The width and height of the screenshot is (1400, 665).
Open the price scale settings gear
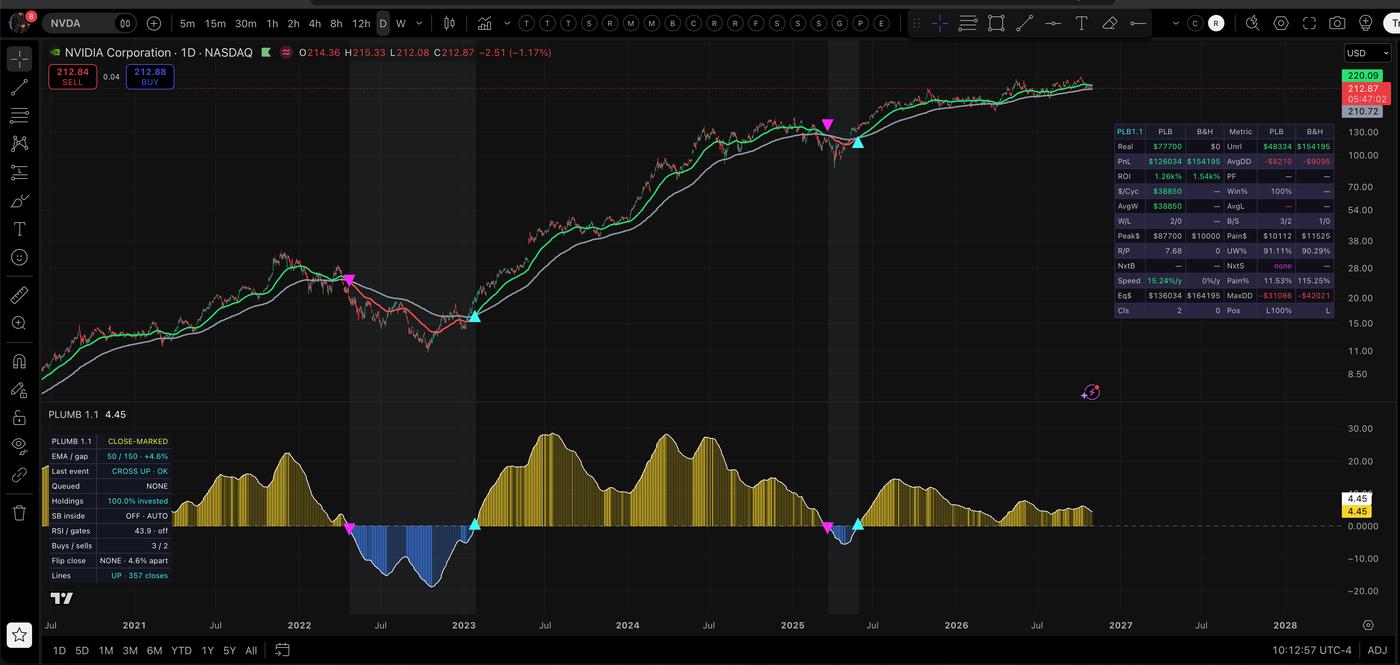pos(1368,625)
